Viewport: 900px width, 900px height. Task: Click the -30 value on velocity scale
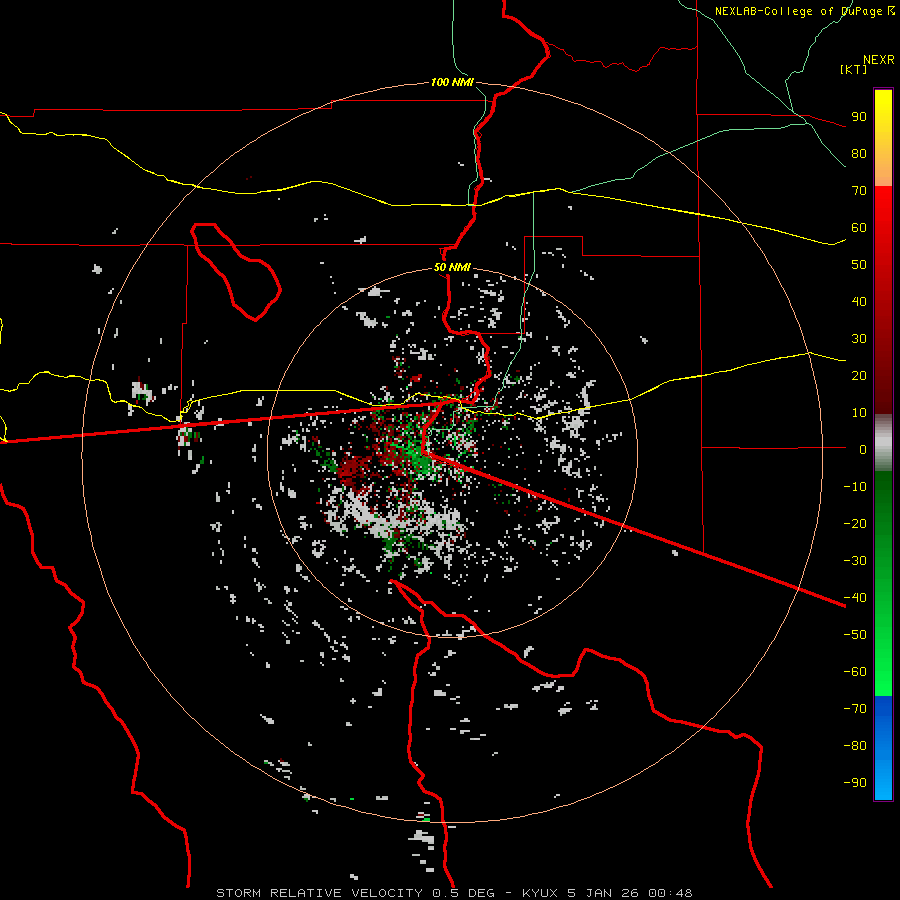click(x=855, y=561)
